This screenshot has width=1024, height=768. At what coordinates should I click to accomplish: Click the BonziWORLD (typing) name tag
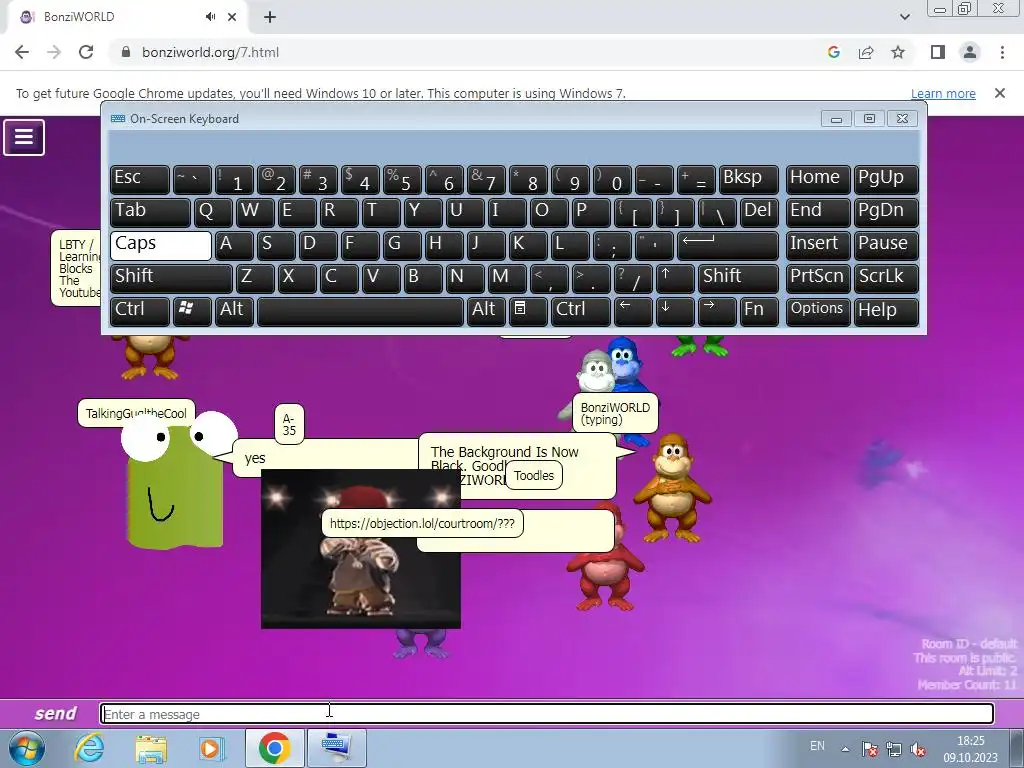coord(615,413)
